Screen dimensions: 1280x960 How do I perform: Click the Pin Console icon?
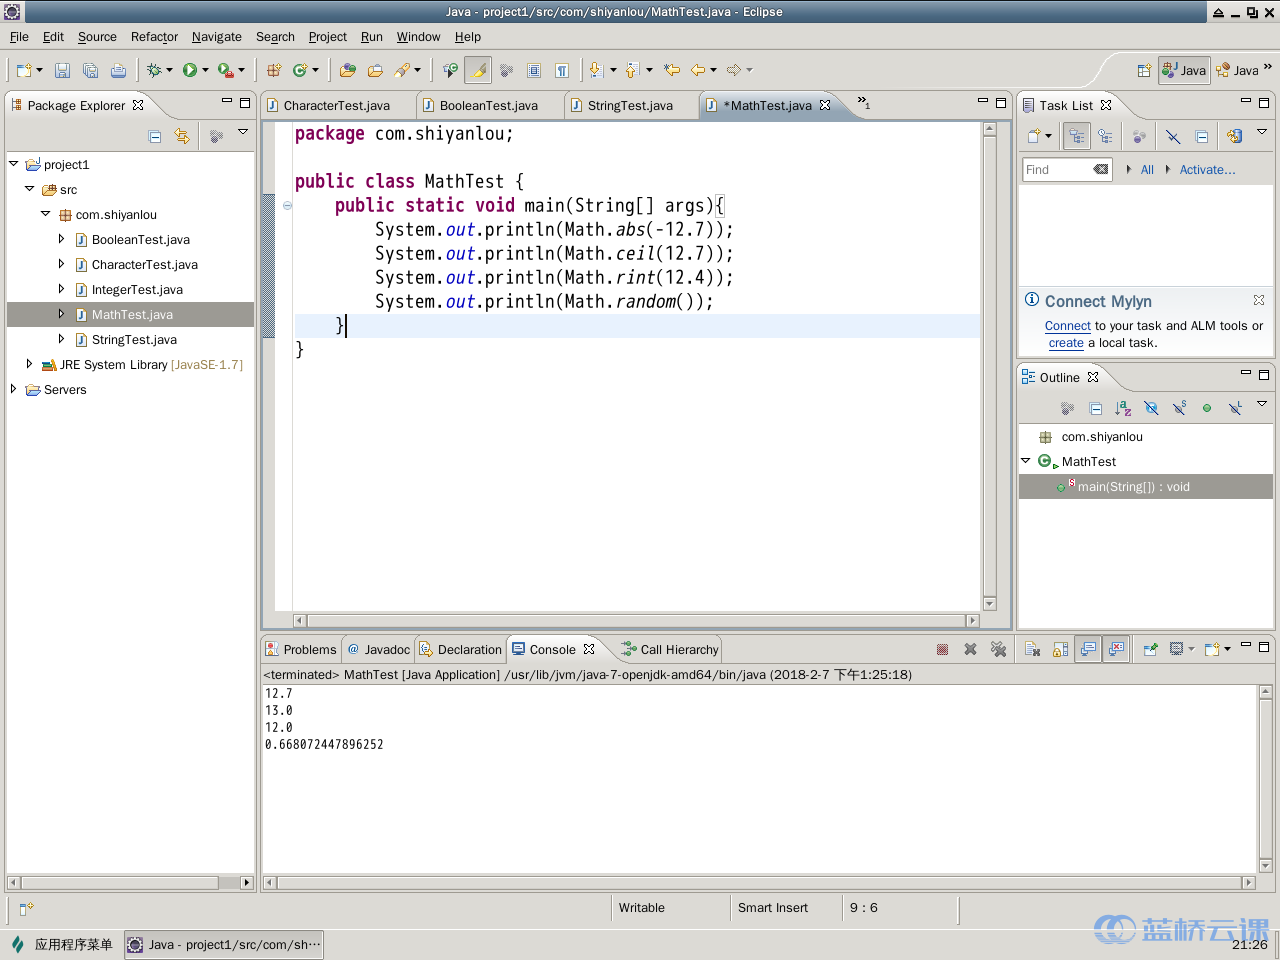[1150, 650]
